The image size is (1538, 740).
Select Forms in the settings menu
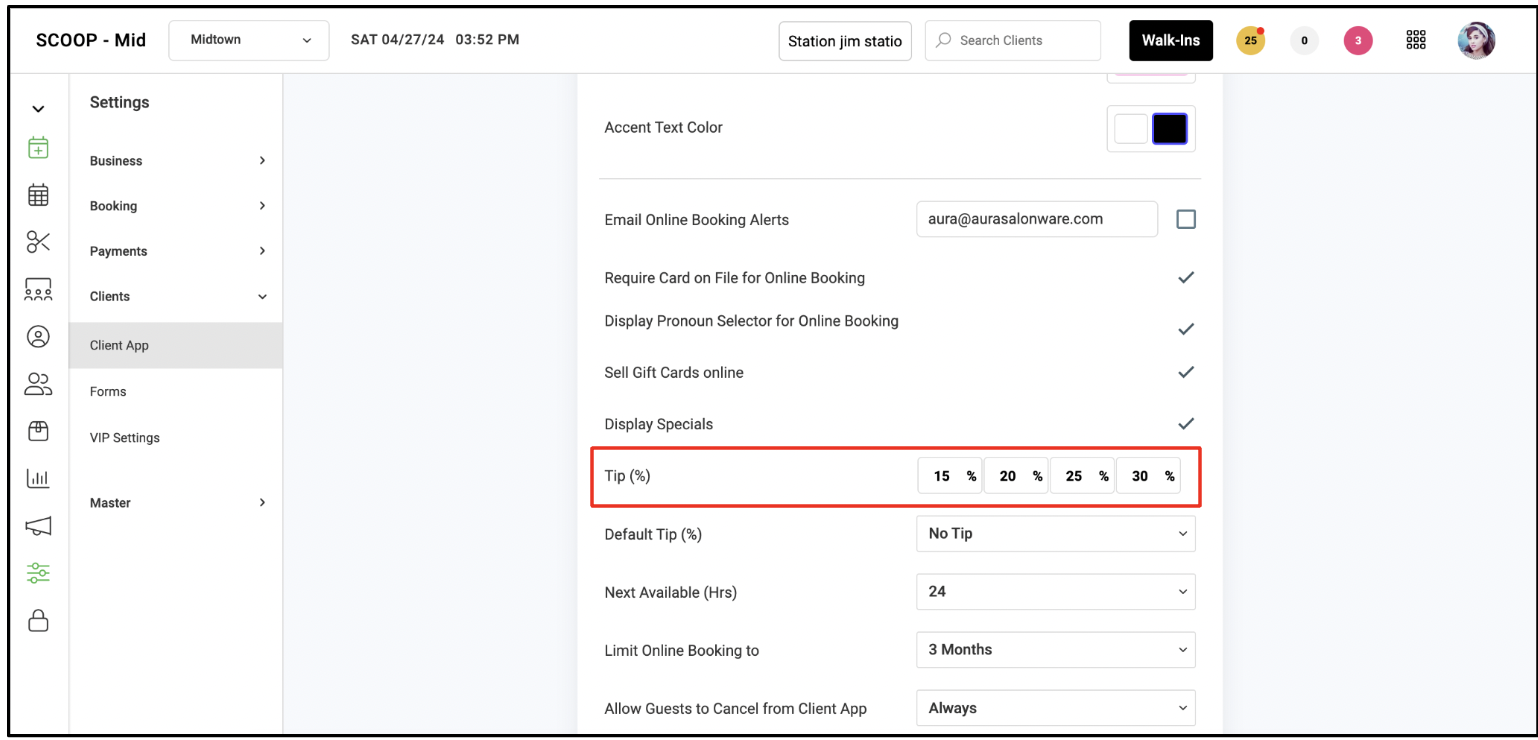pos(108,392)
